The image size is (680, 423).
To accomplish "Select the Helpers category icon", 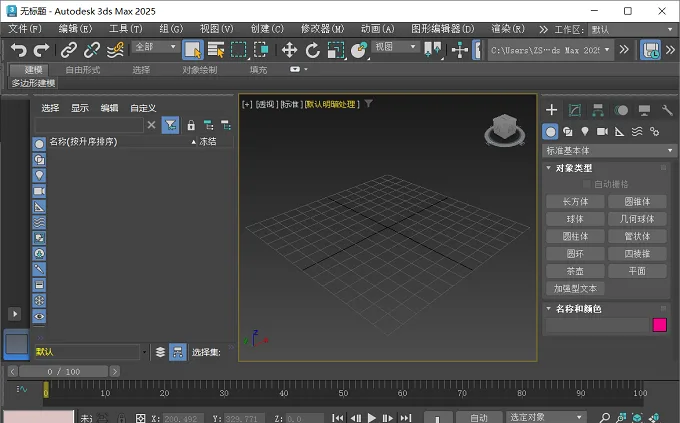I will pos(620,131).
